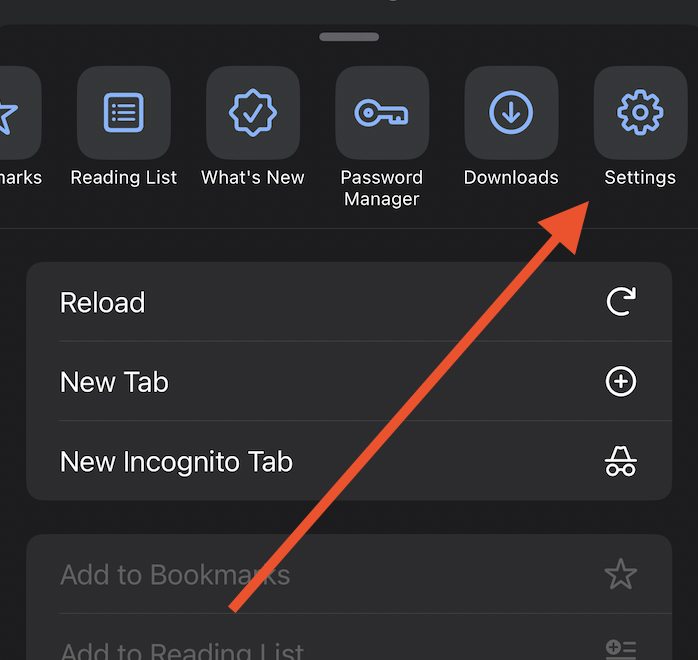The image size is (698, 660).
Task: Tap the Reload circular arrow icon
Action: (621, 302)
